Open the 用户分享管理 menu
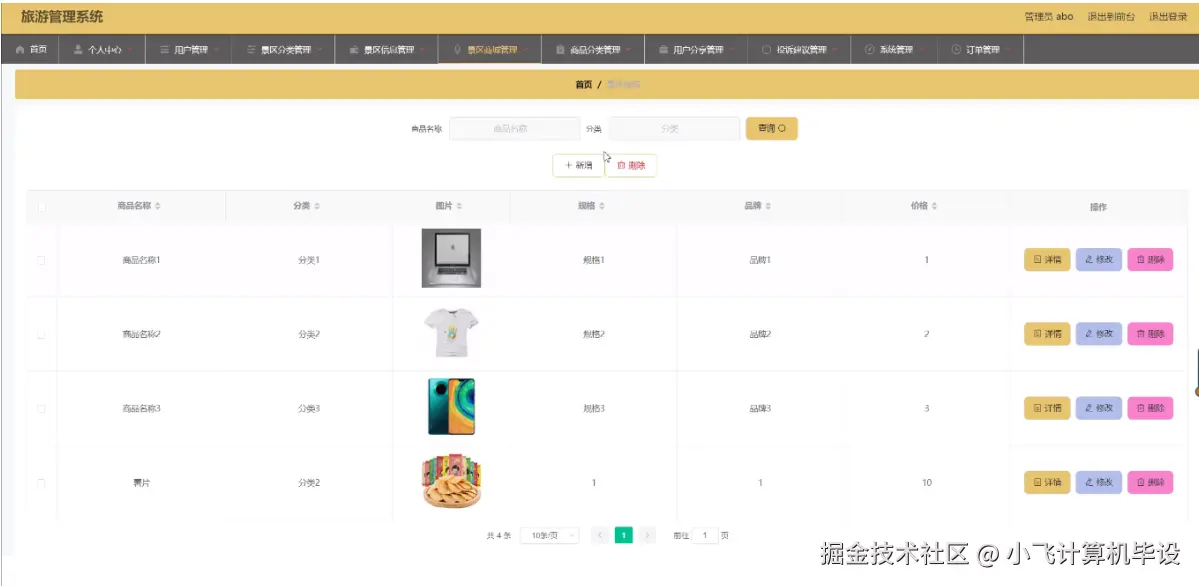Image resolution: width=1199 pixels, height=586 pixels. (x=696, y=50)
